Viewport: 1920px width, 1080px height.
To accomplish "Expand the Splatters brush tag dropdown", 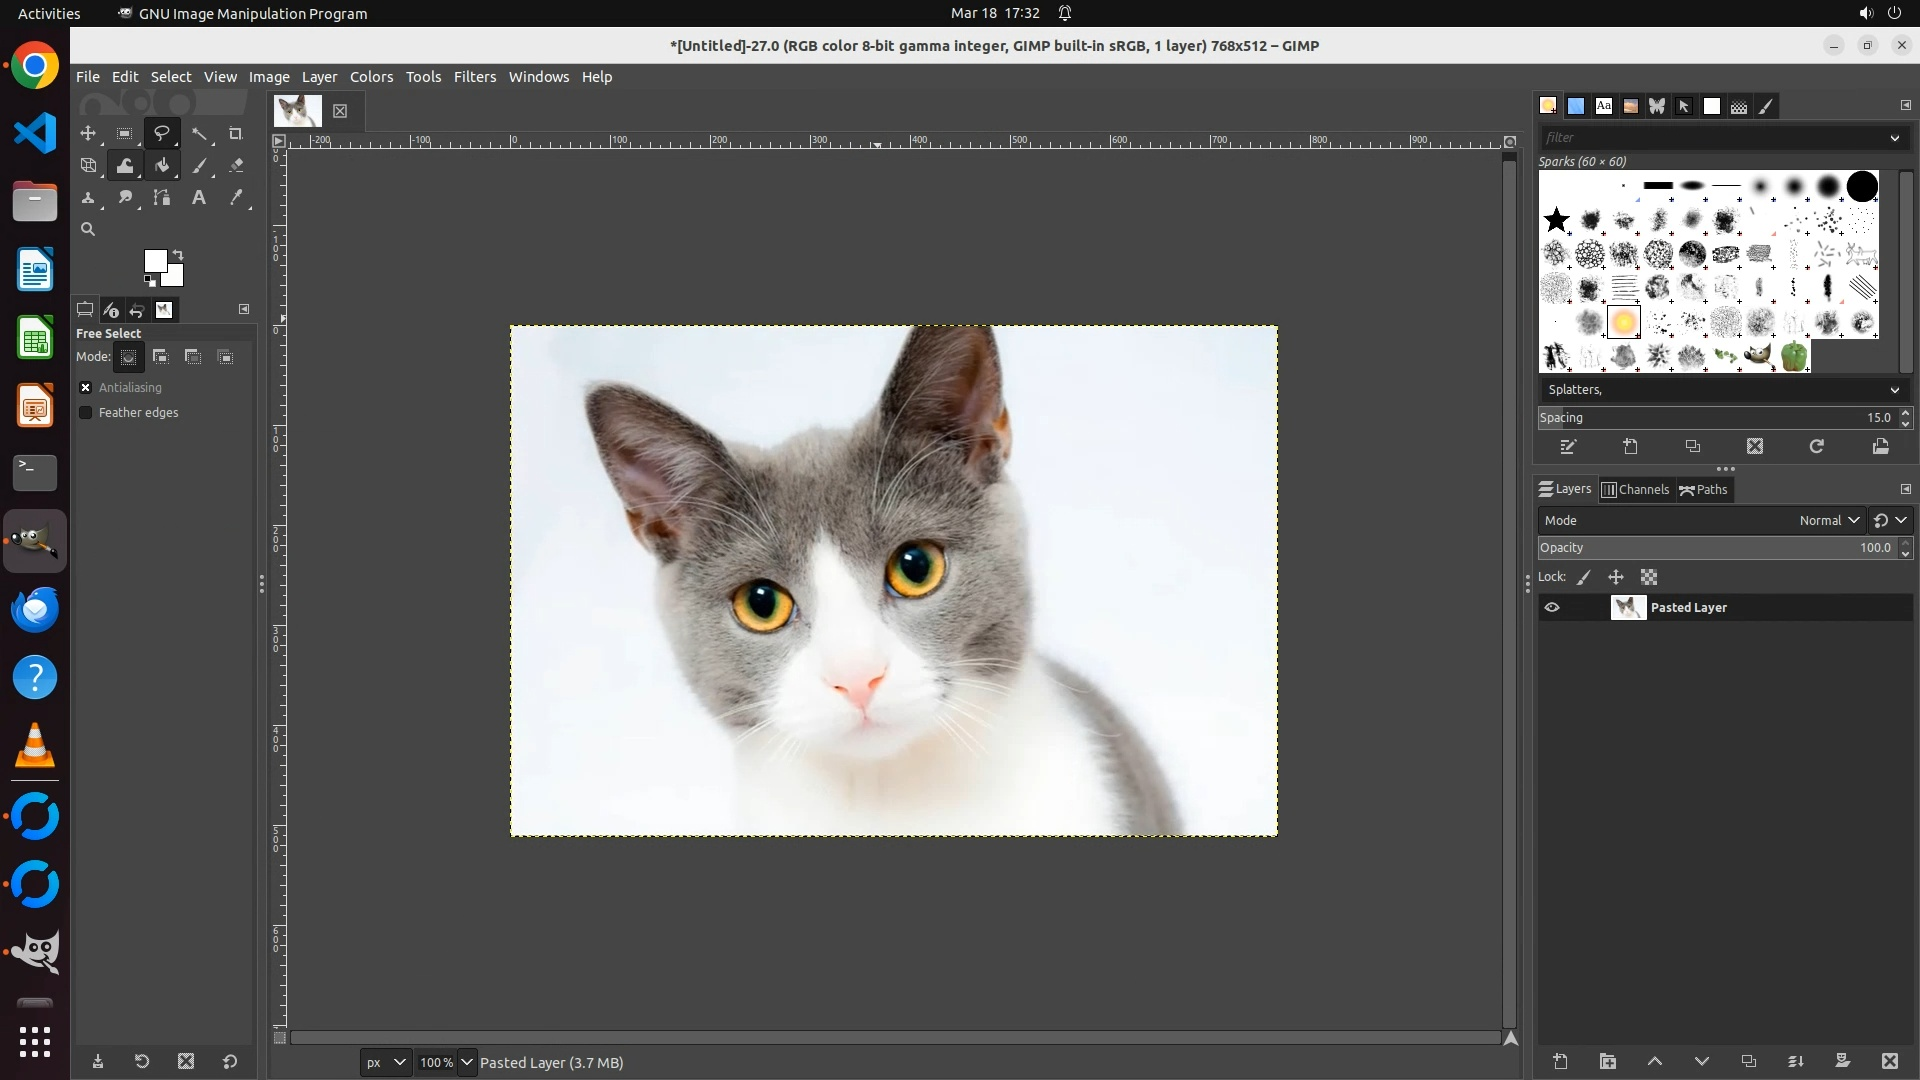I will click(1894, 390).
